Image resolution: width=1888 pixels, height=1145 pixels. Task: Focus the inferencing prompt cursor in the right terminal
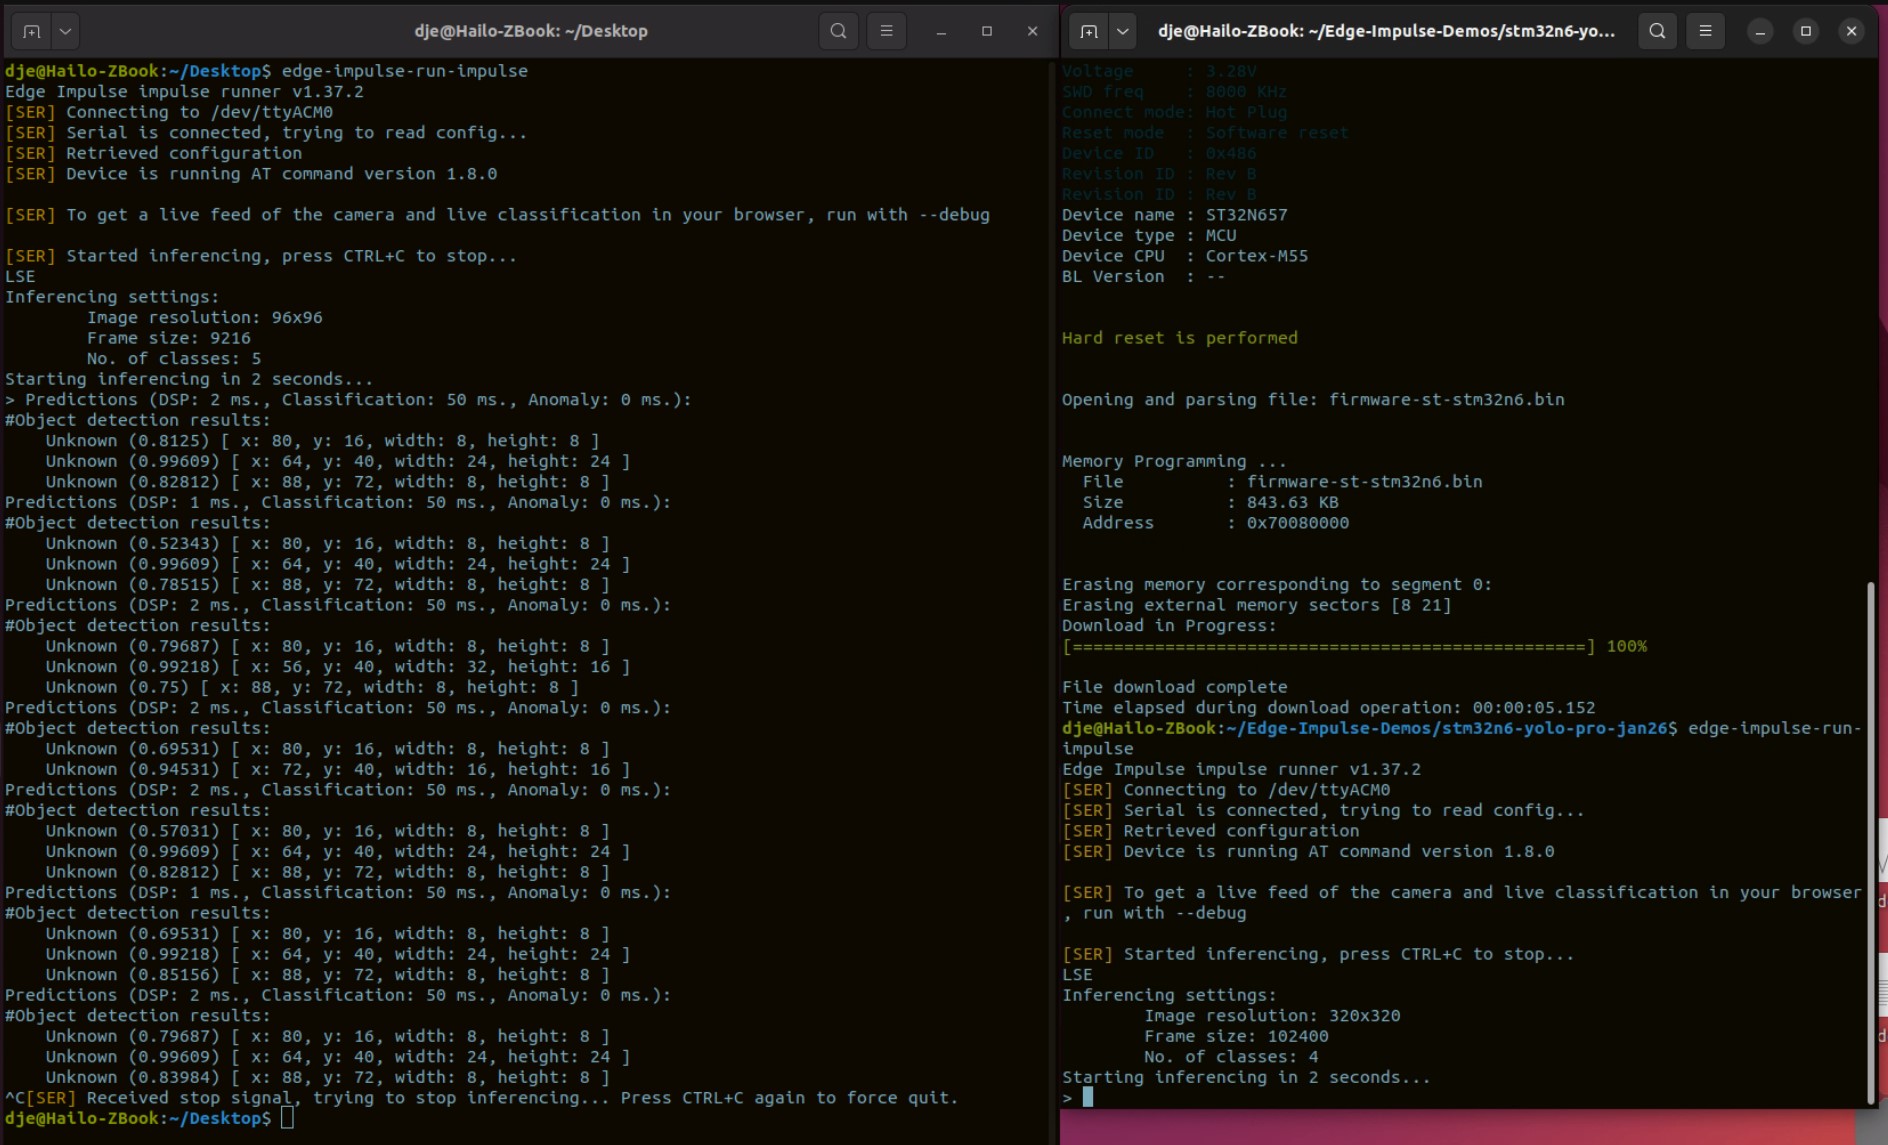click(1088, 1097)
